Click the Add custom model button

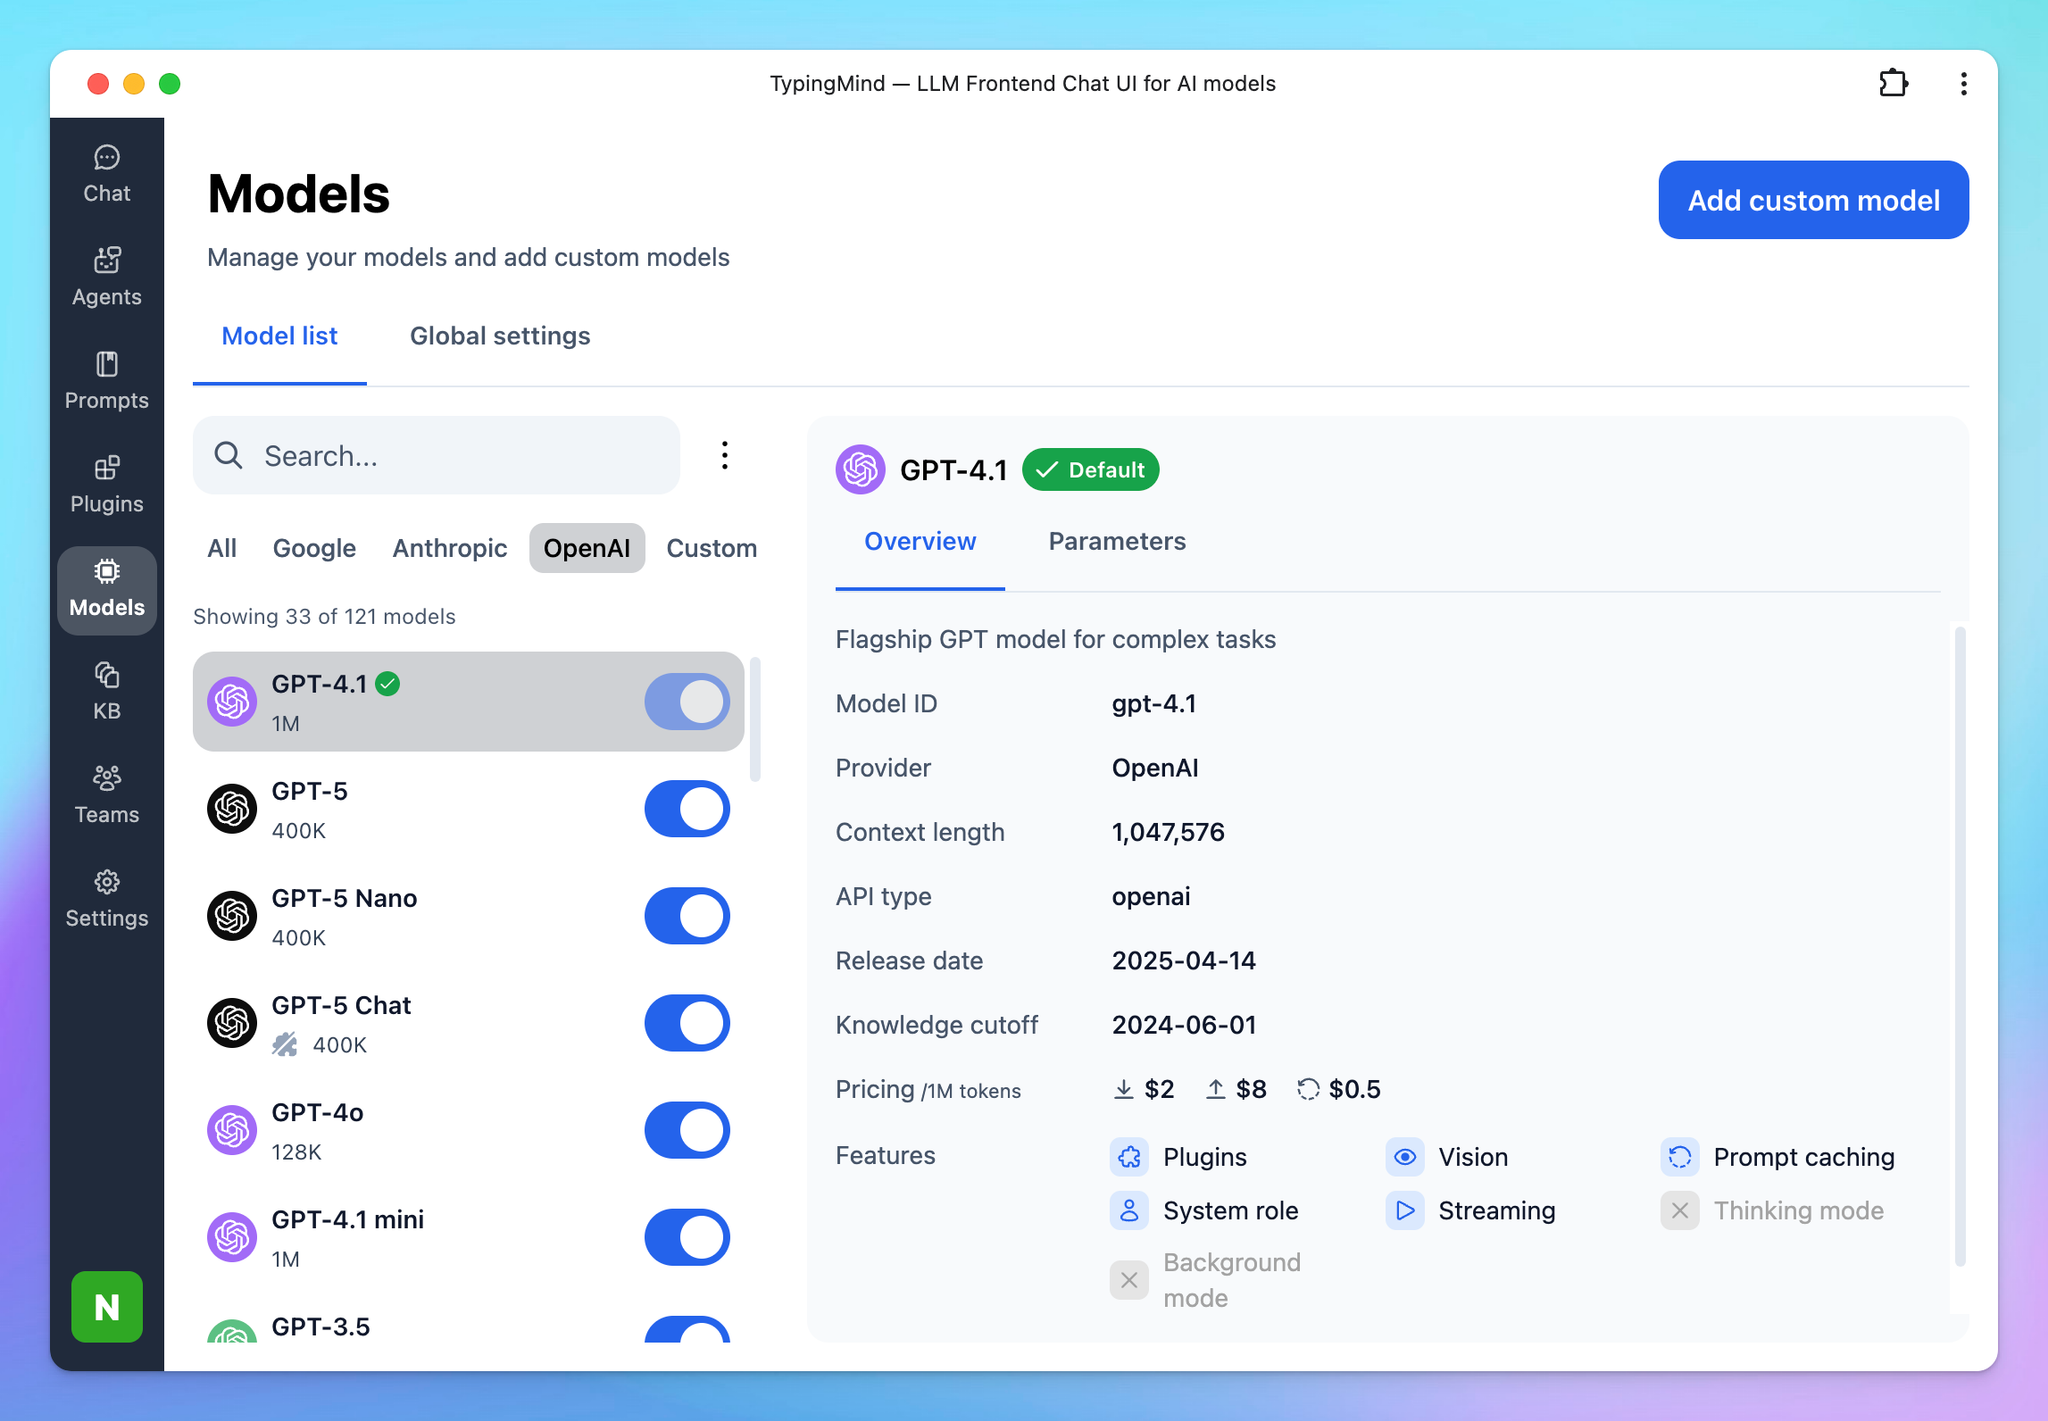pyautogui.click(x=1813, y=200)
